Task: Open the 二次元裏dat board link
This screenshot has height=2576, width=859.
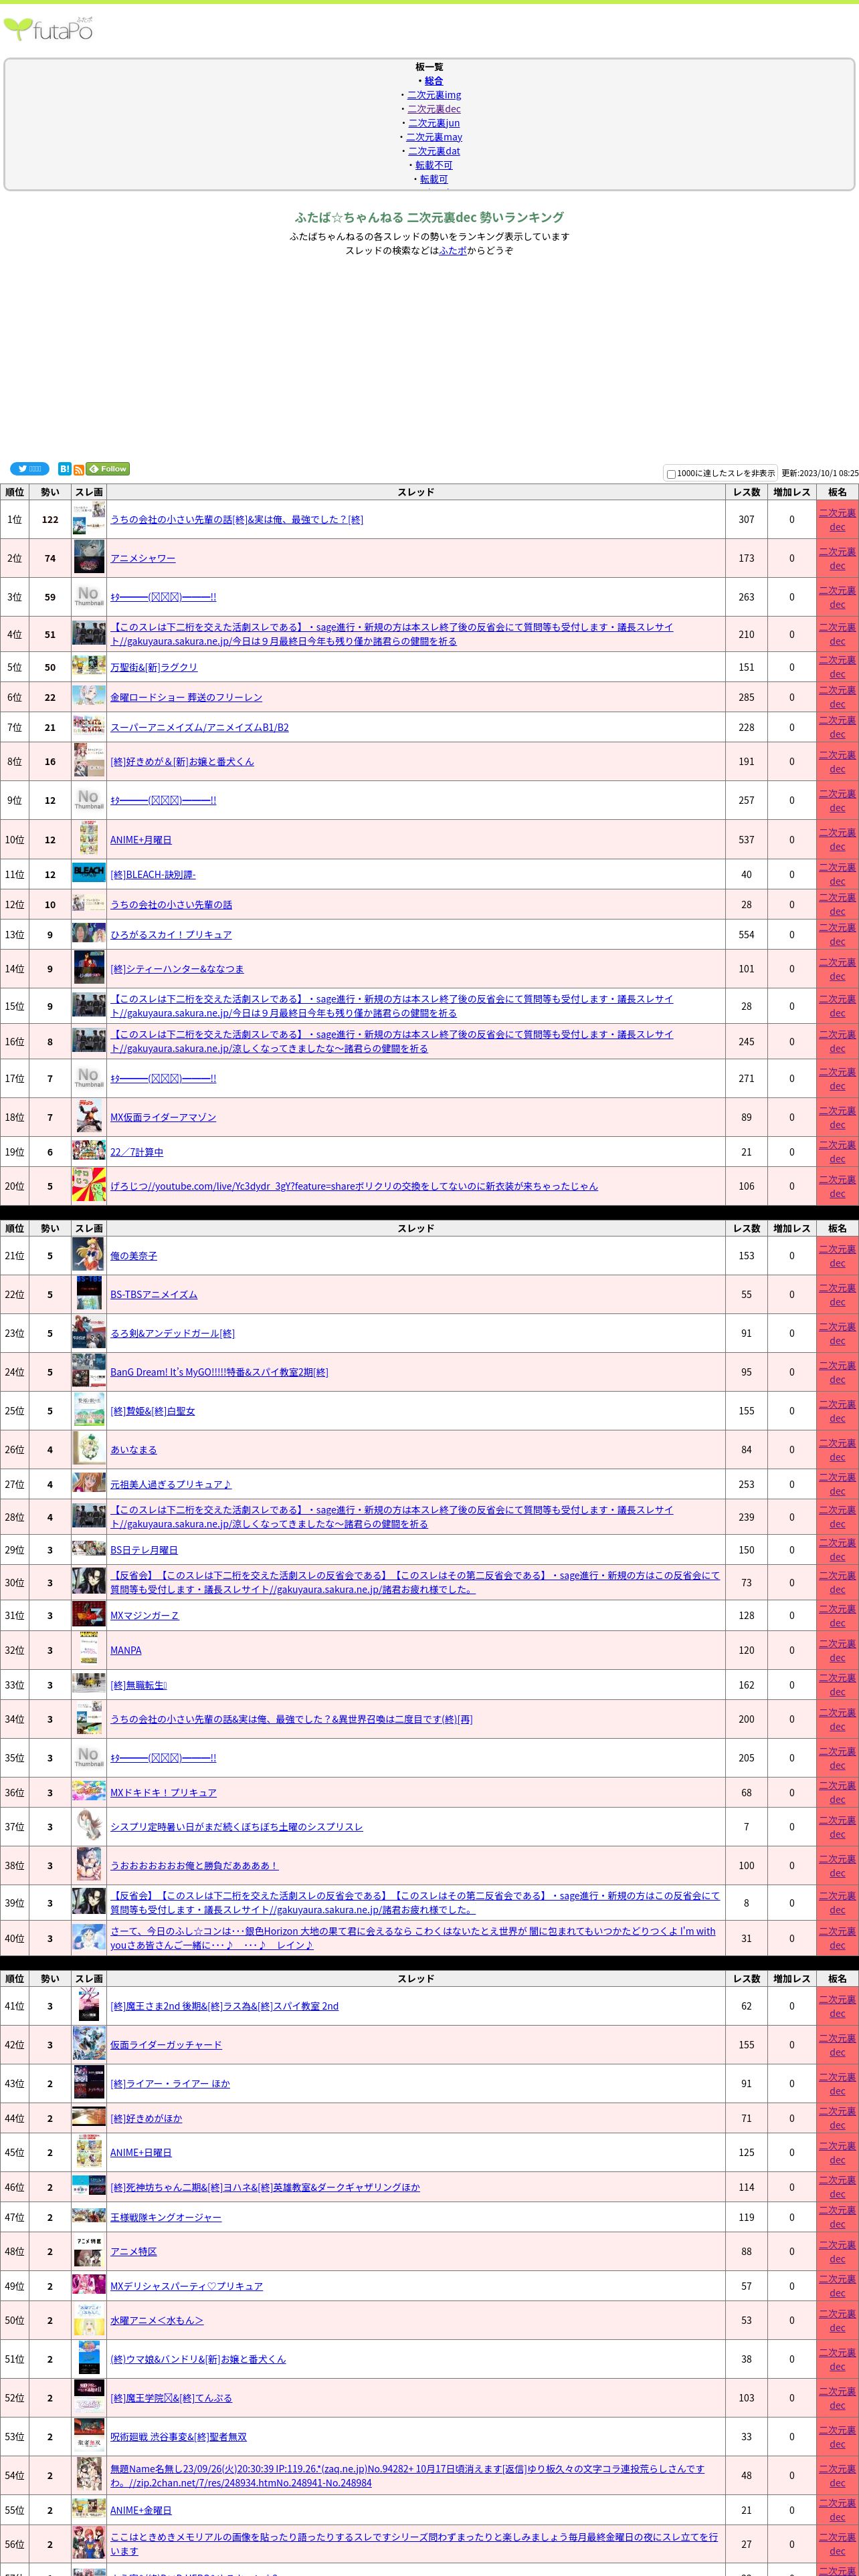Action: pyautogui.click(x=434, y=151)
